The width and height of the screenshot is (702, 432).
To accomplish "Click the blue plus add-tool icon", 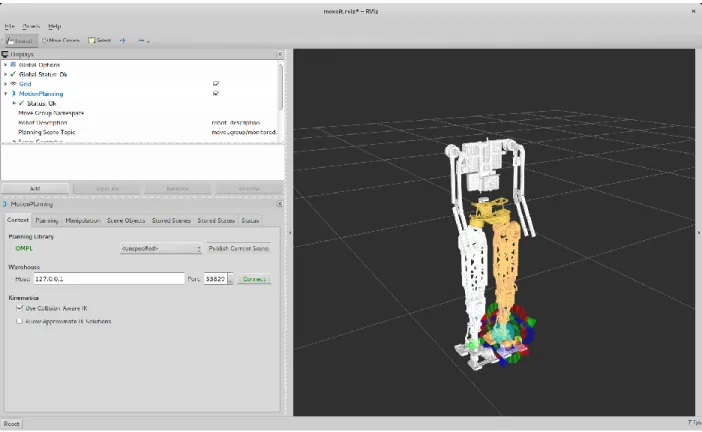I will [x=122, y=40].
